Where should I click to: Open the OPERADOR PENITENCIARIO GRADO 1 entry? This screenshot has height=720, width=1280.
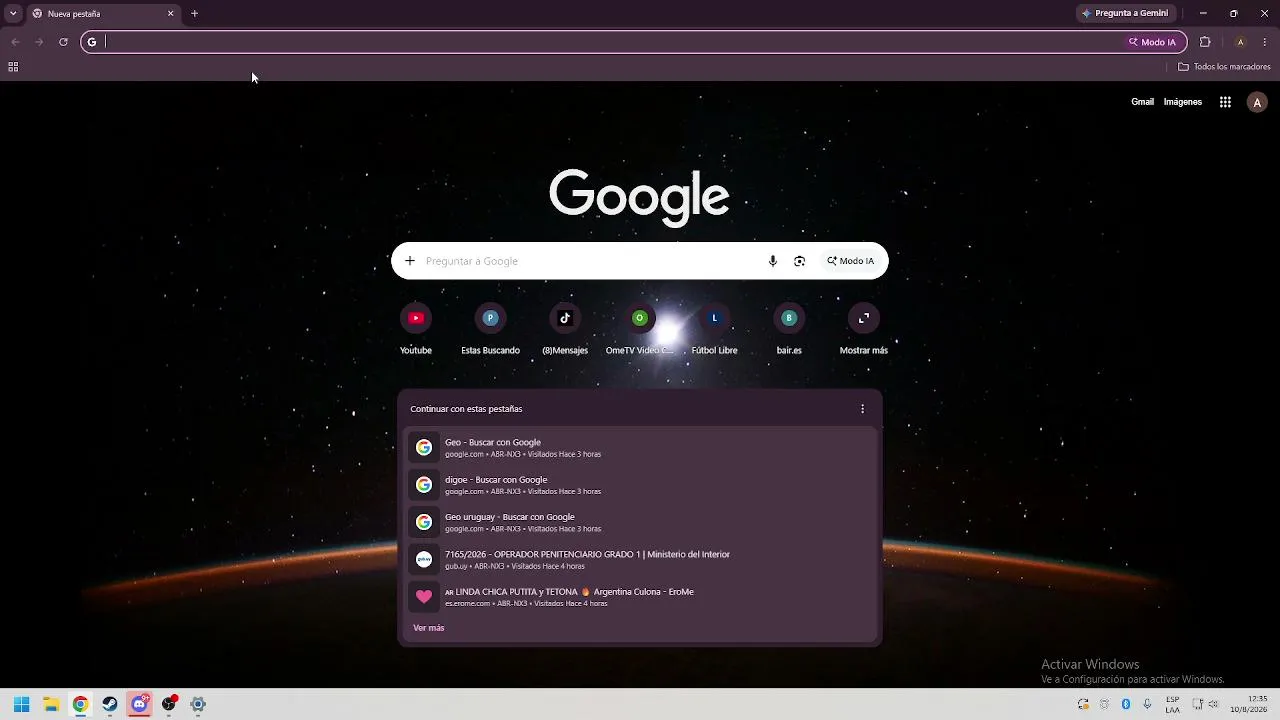click(x=640, y=560)
